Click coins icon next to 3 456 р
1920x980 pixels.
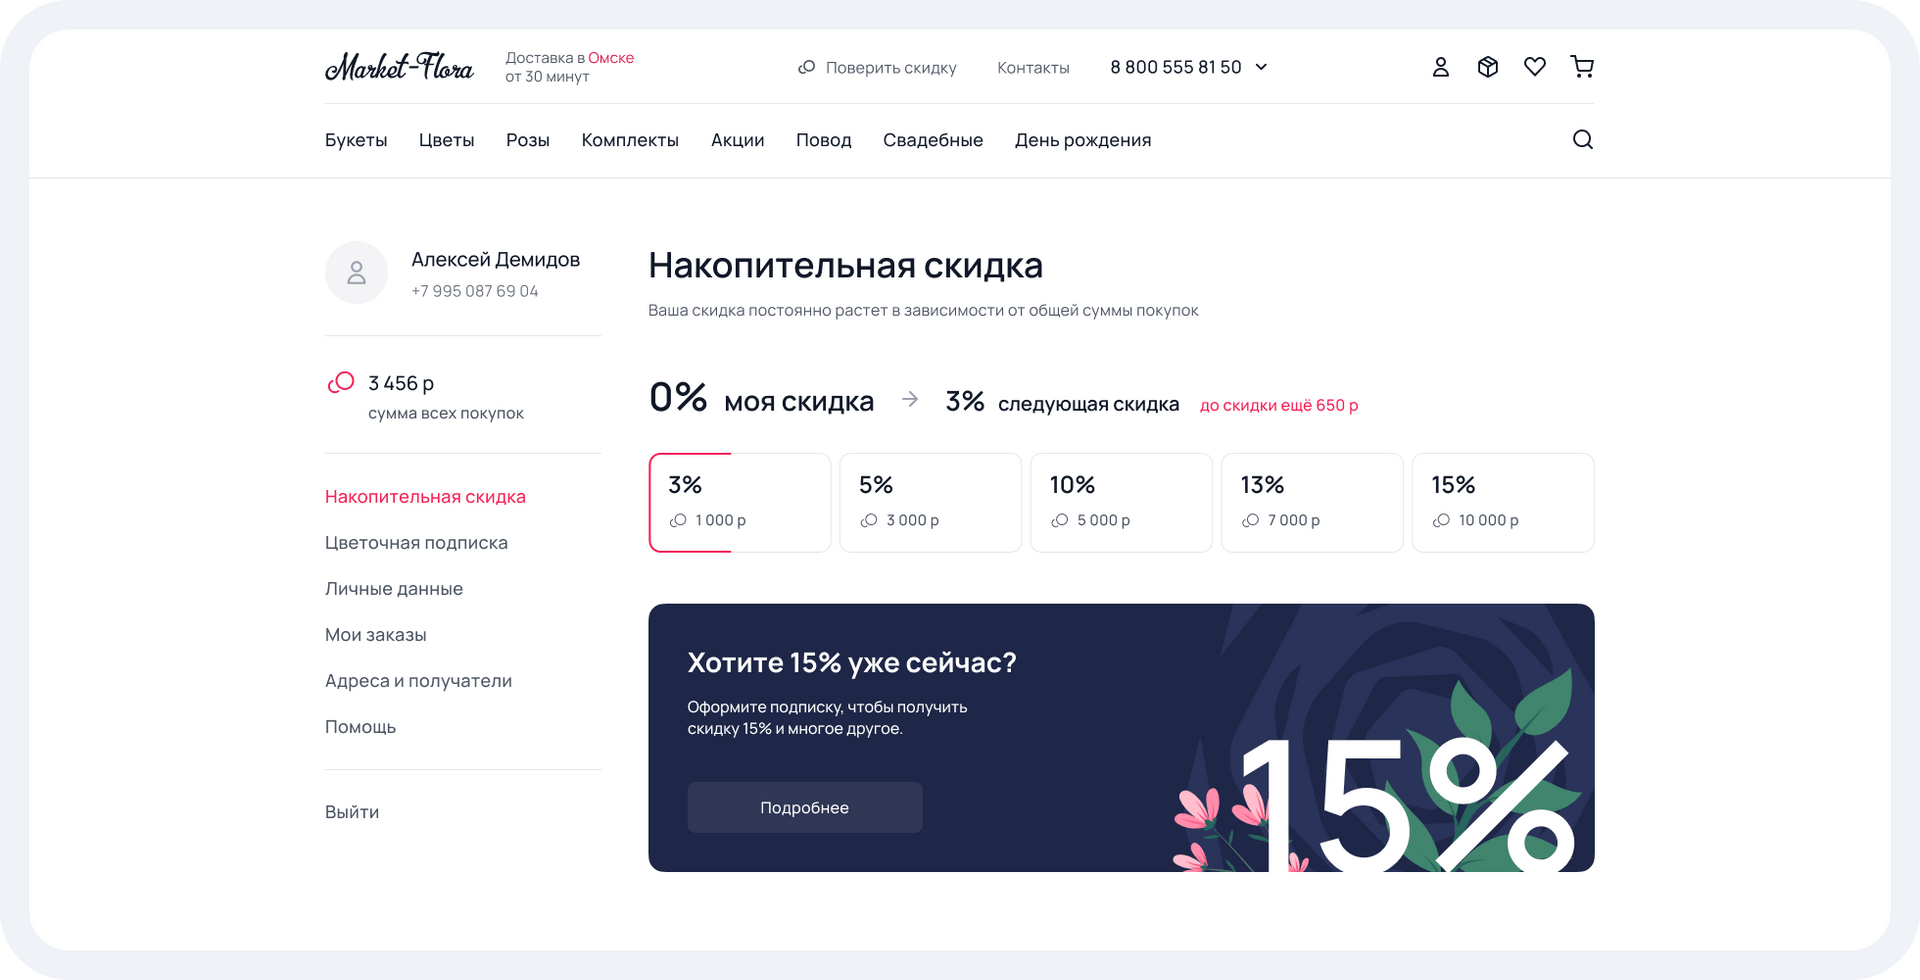click(x=341, y=382)
